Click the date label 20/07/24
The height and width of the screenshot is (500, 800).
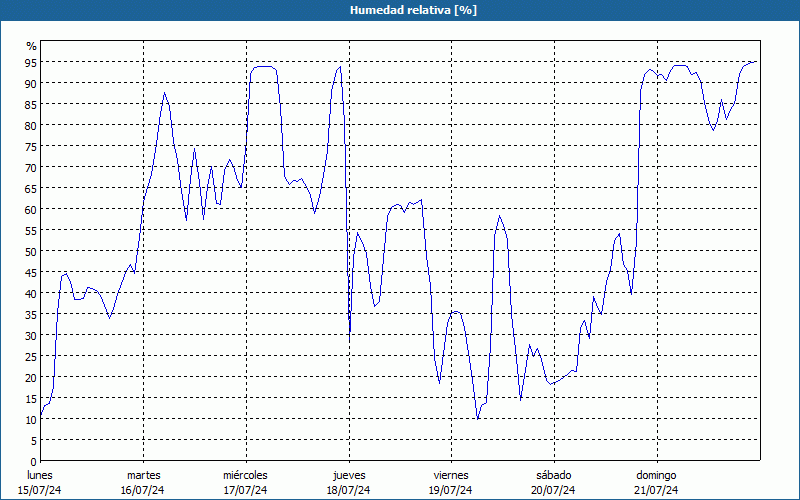click(x=553, y=490)
